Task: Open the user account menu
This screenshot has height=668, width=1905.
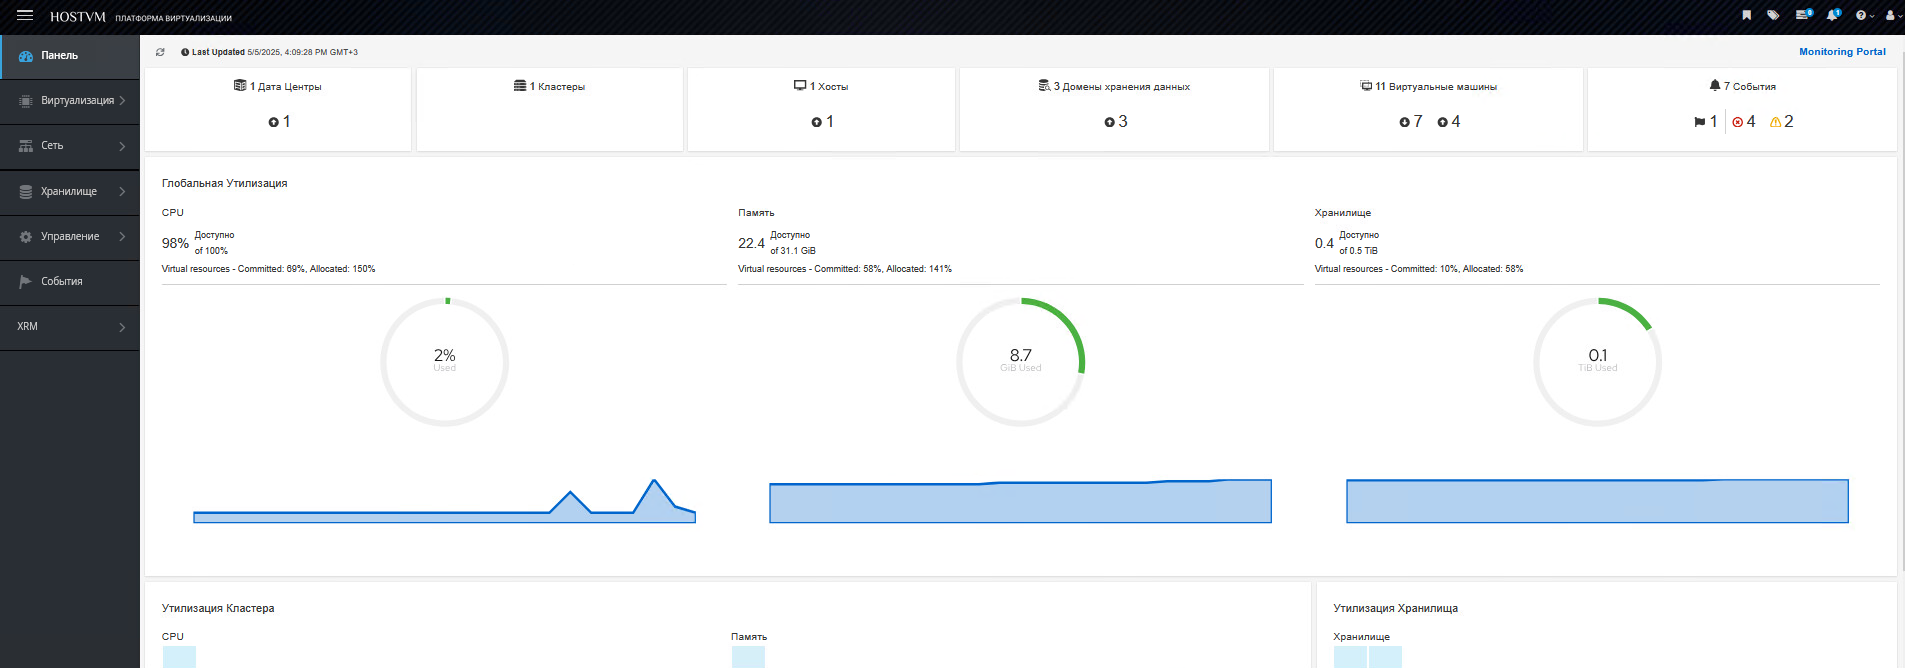Action: click(1892, 15)
